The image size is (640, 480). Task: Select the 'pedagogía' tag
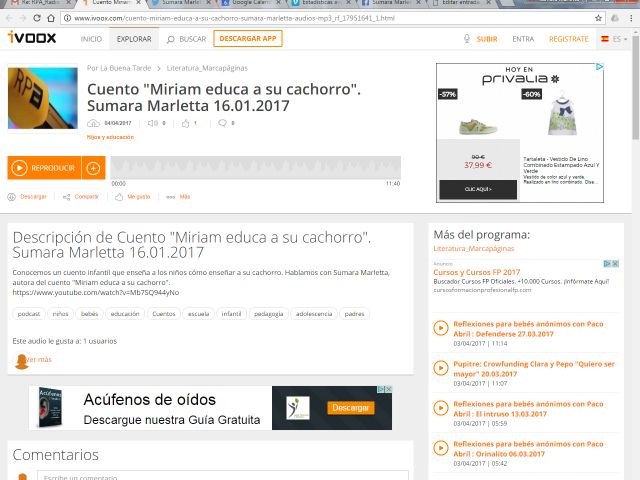(x=268, y=314)
